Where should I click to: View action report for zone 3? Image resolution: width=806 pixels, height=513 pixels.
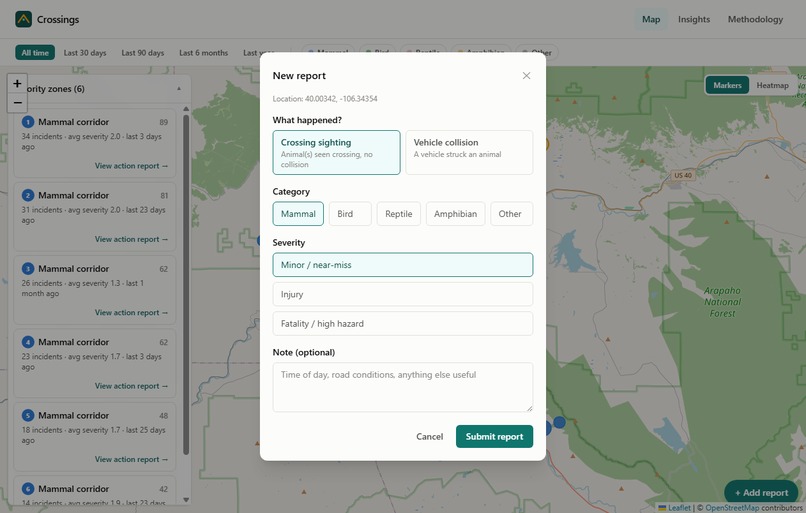[x=131, y=313]
